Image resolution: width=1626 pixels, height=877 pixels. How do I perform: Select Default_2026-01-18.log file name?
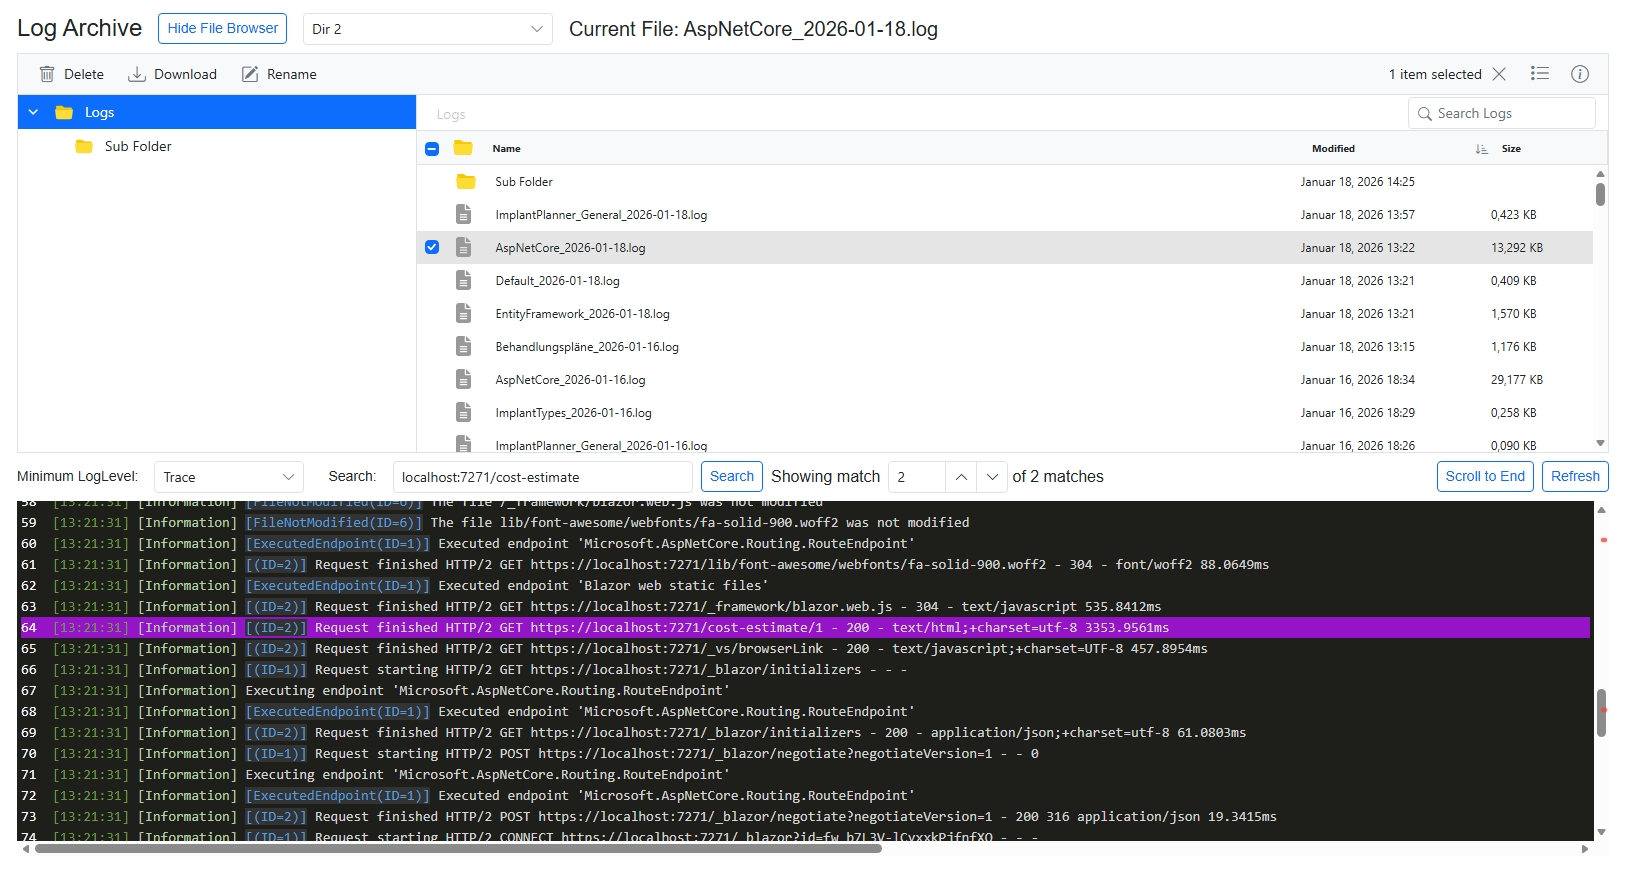[x=557, y=280]
